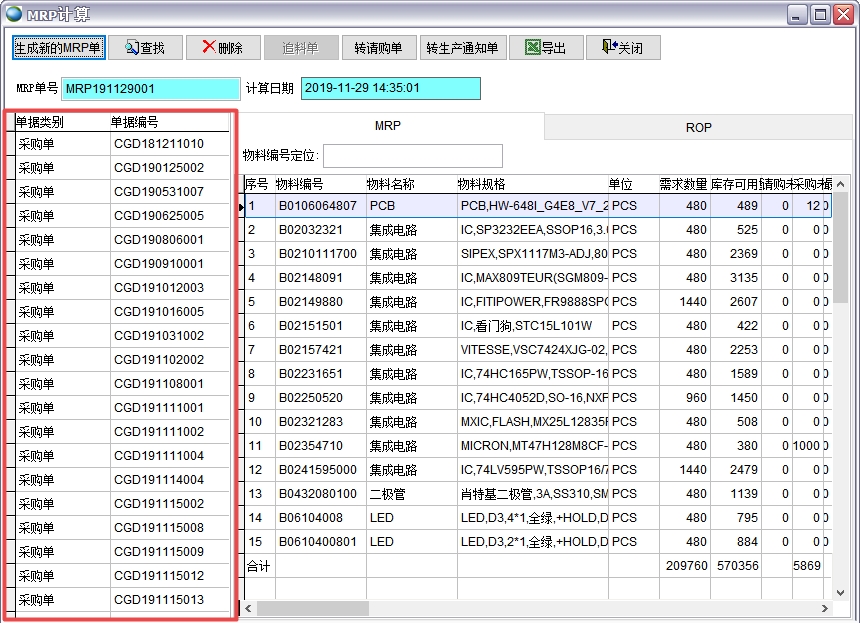Click the 计算日期 date field

pyautogui.click(x=390, y=89)
